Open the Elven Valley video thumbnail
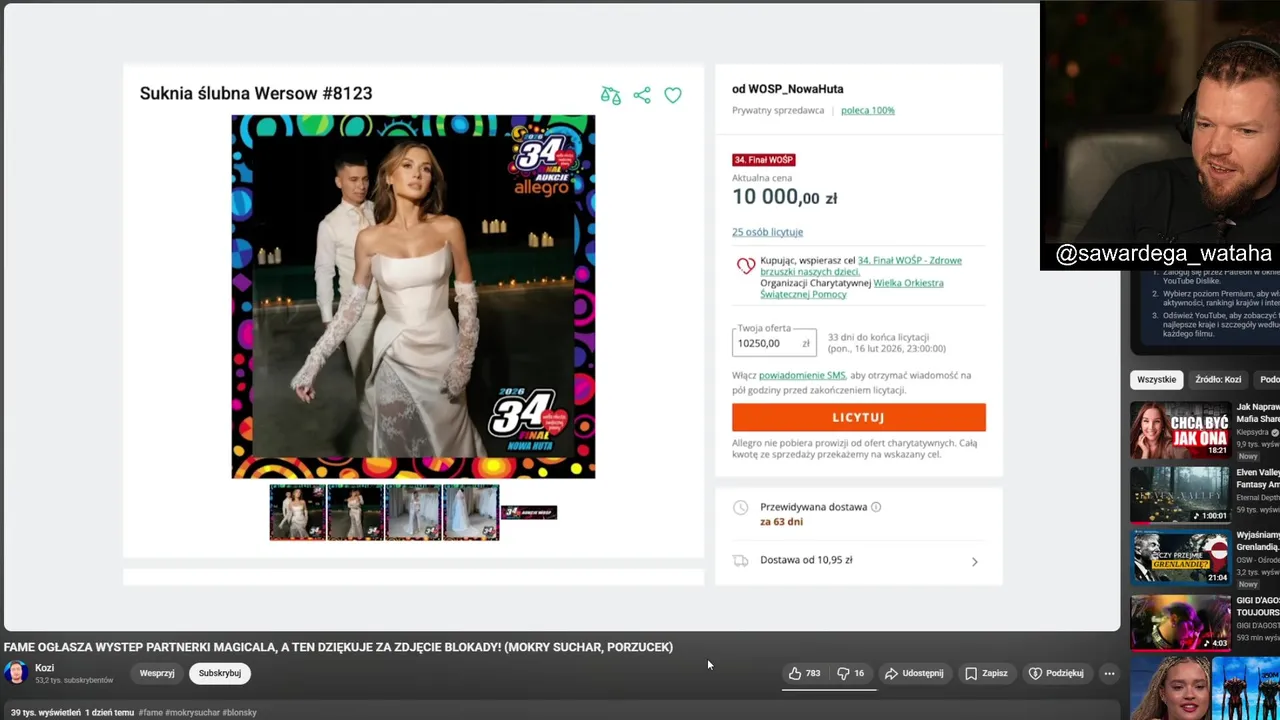 (1180, 494)
